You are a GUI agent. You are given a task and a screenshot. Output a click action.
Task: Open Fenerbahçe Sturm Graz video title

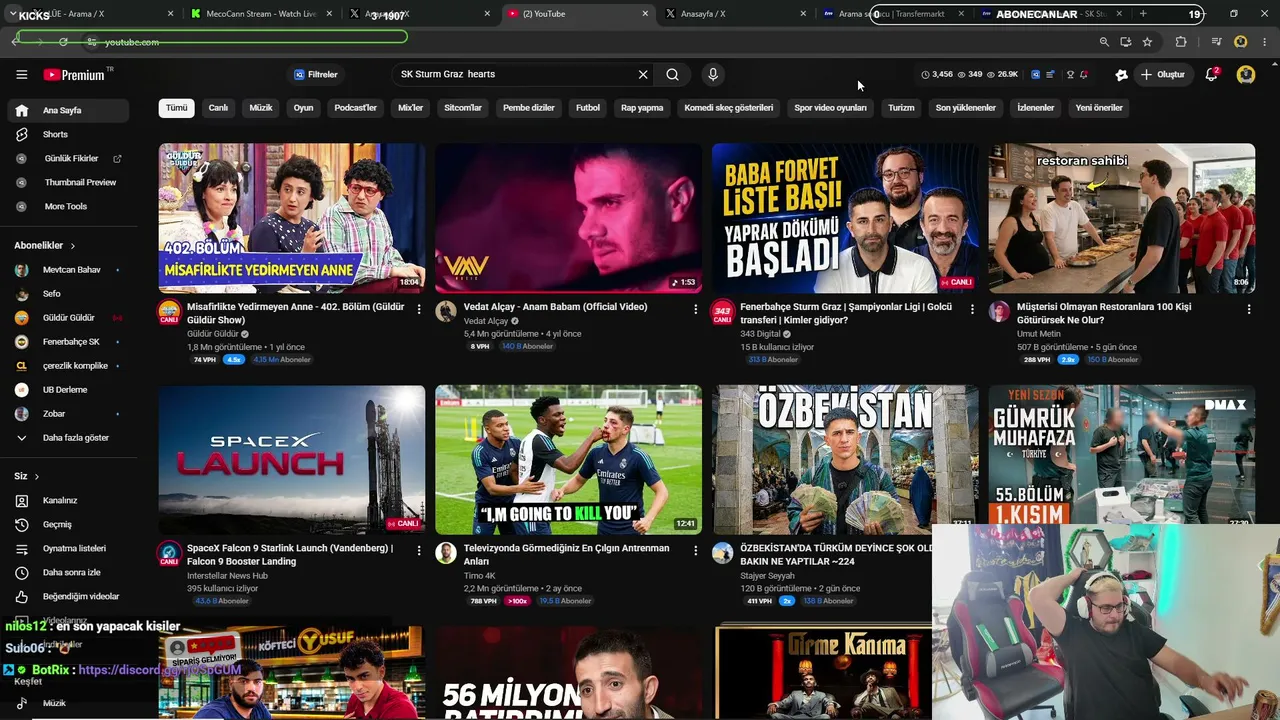(846, 314)
